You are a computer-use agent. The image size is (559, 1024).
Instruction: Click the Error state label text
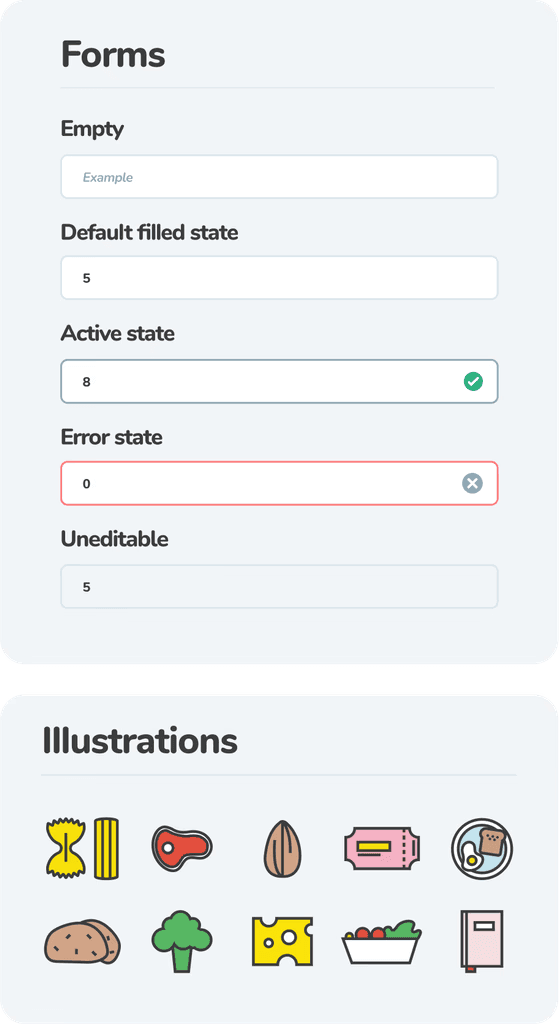[112, 436]
